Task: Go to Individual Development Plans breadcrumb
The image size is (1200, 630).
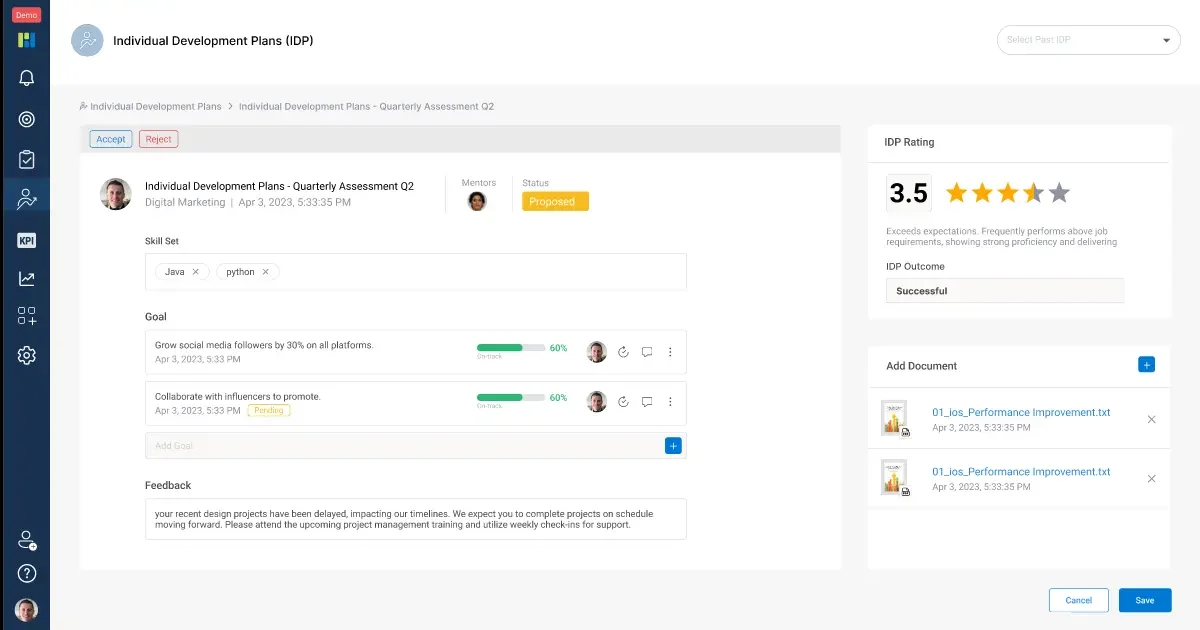Action: 155,106
